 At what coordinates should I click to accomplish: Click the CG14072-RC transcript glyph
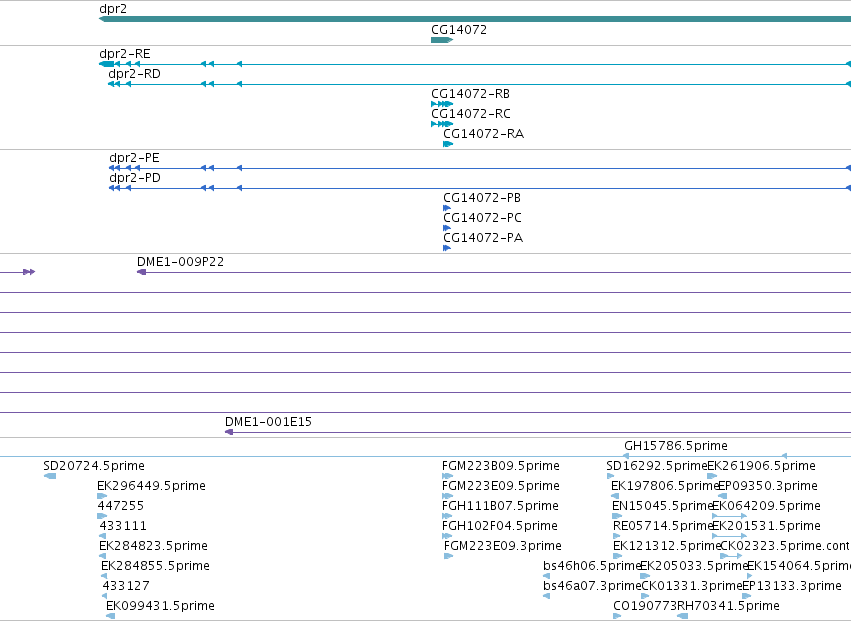(442, 124)
